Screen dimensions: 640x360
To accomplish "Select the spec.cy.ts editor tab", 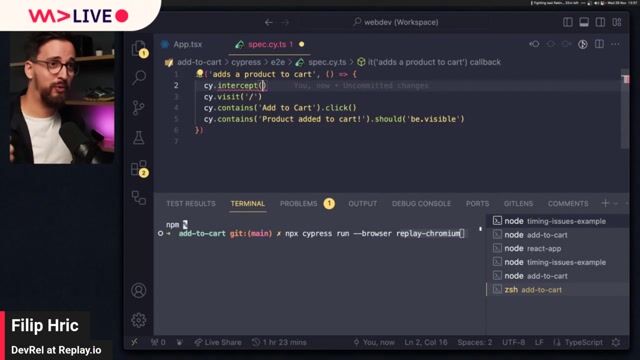I will 269,44.
